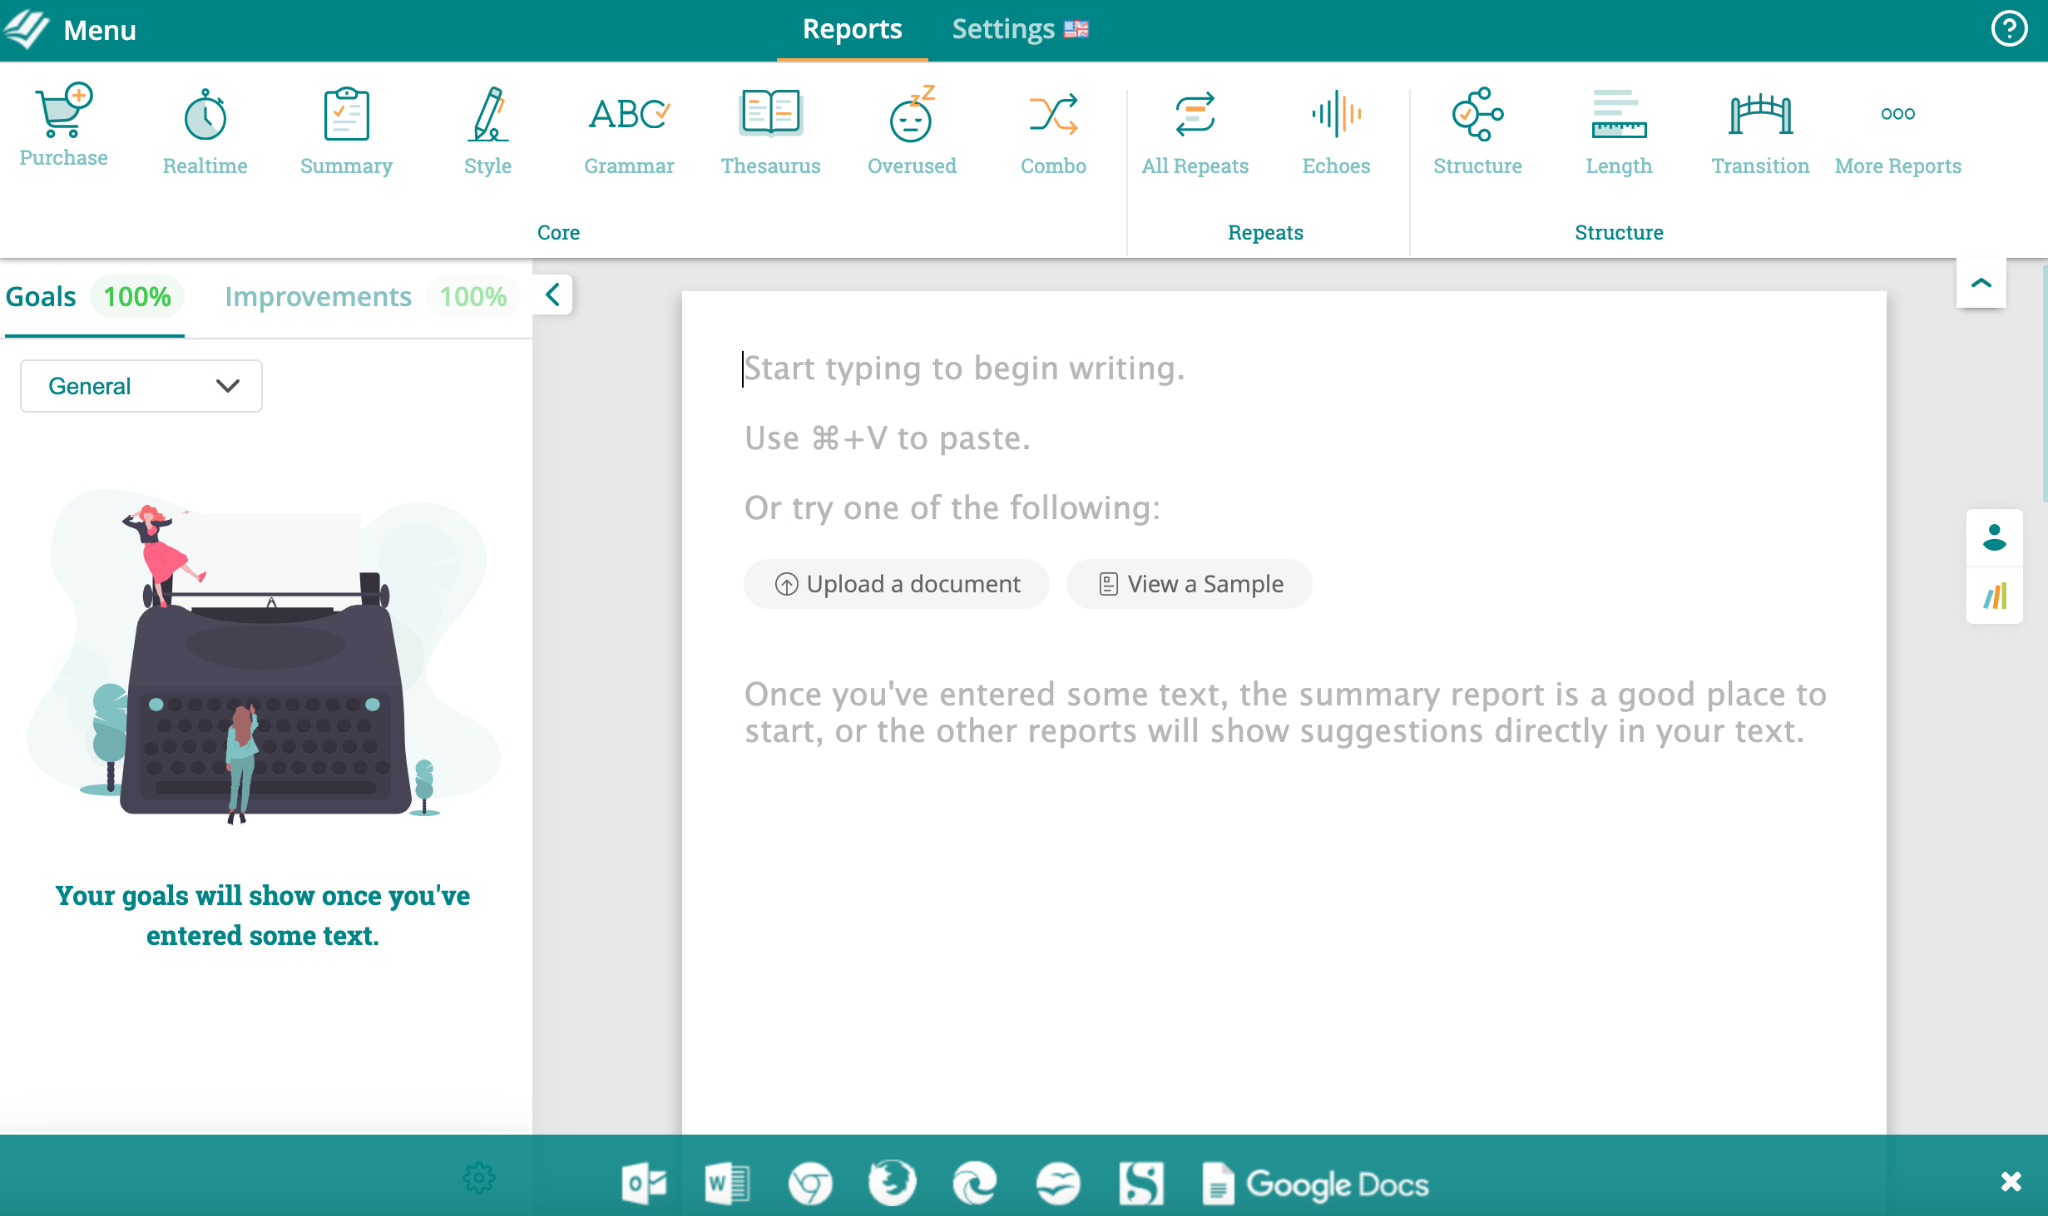Collapse the Goals side panel
Screen dimensions: 2048x1216
tap(553, 295)
